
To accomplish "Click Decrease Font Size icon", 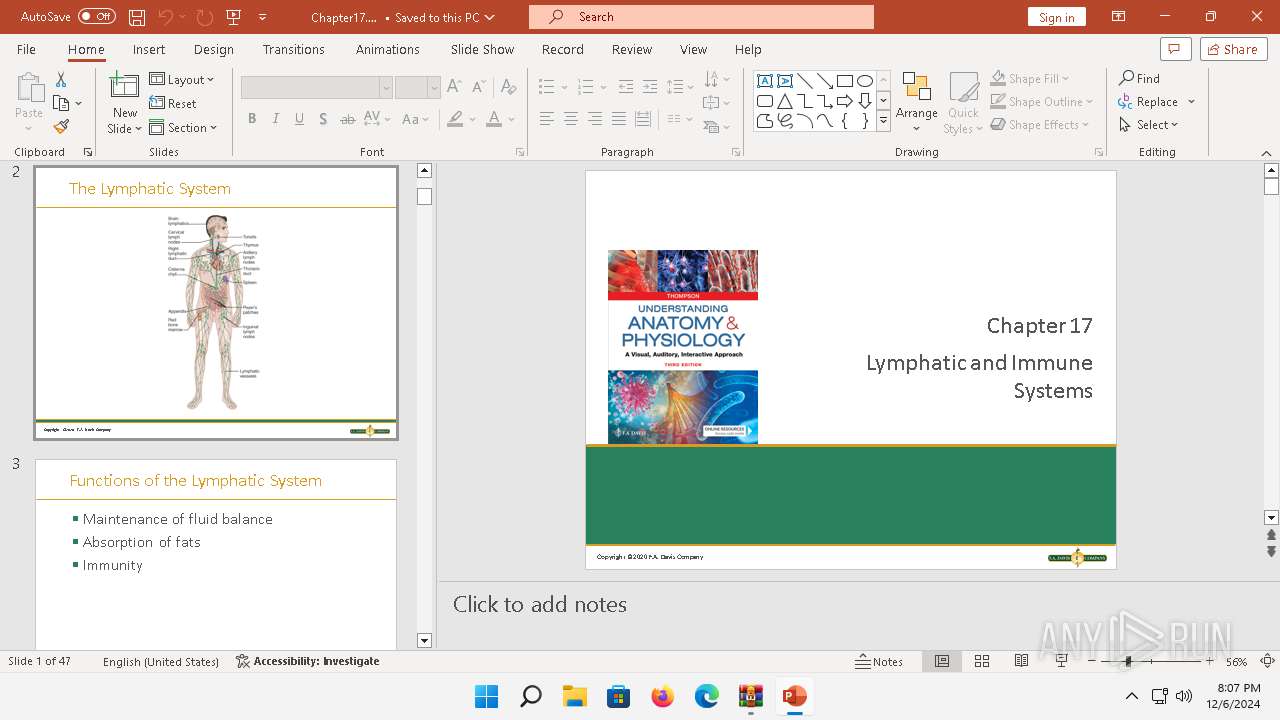I will [x=478, y=87].
